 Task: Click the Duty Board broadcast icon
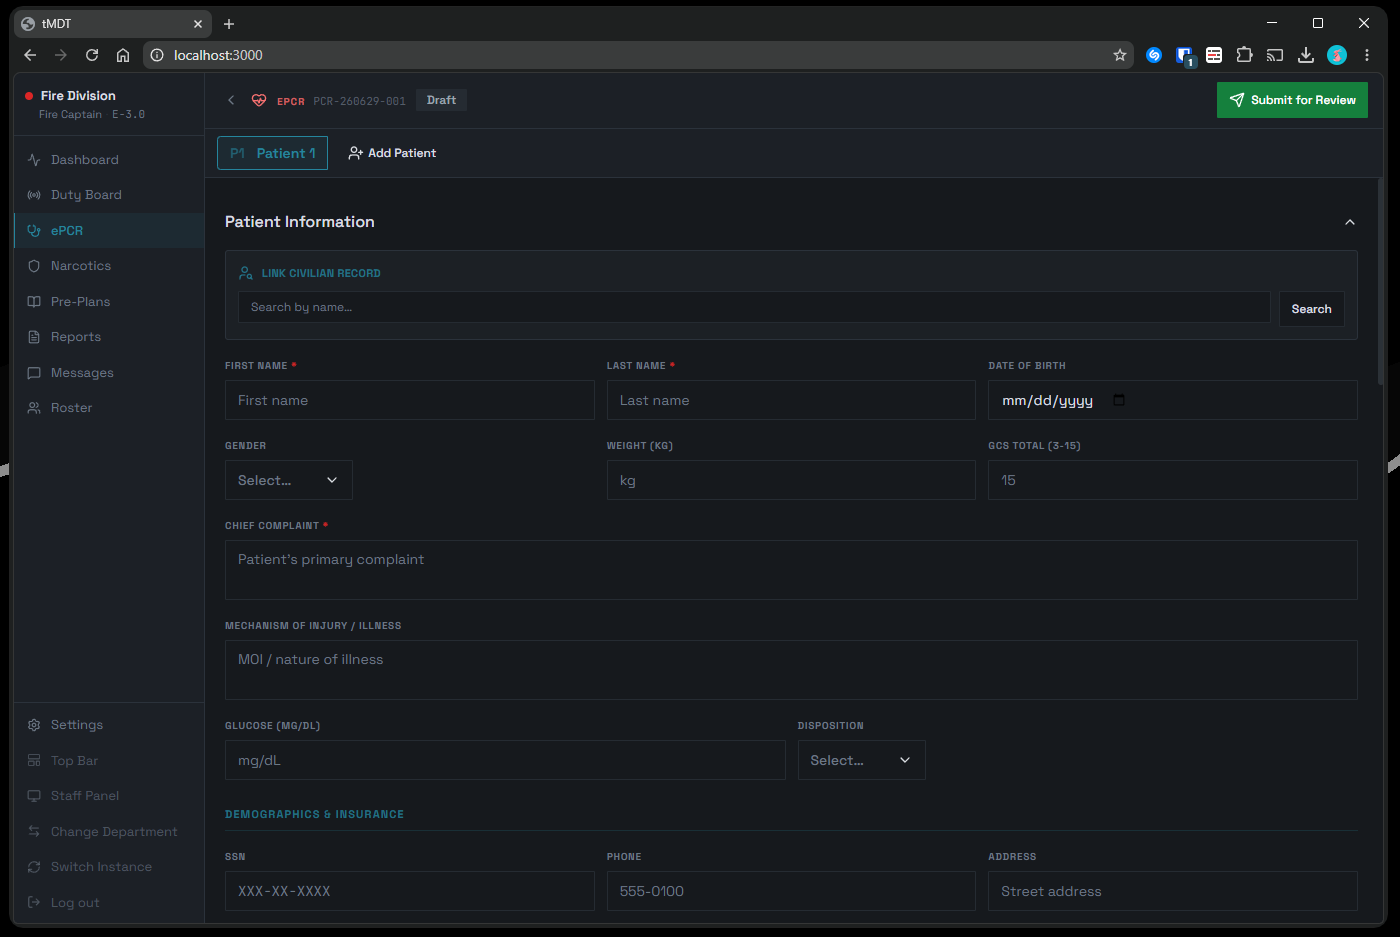34,195
